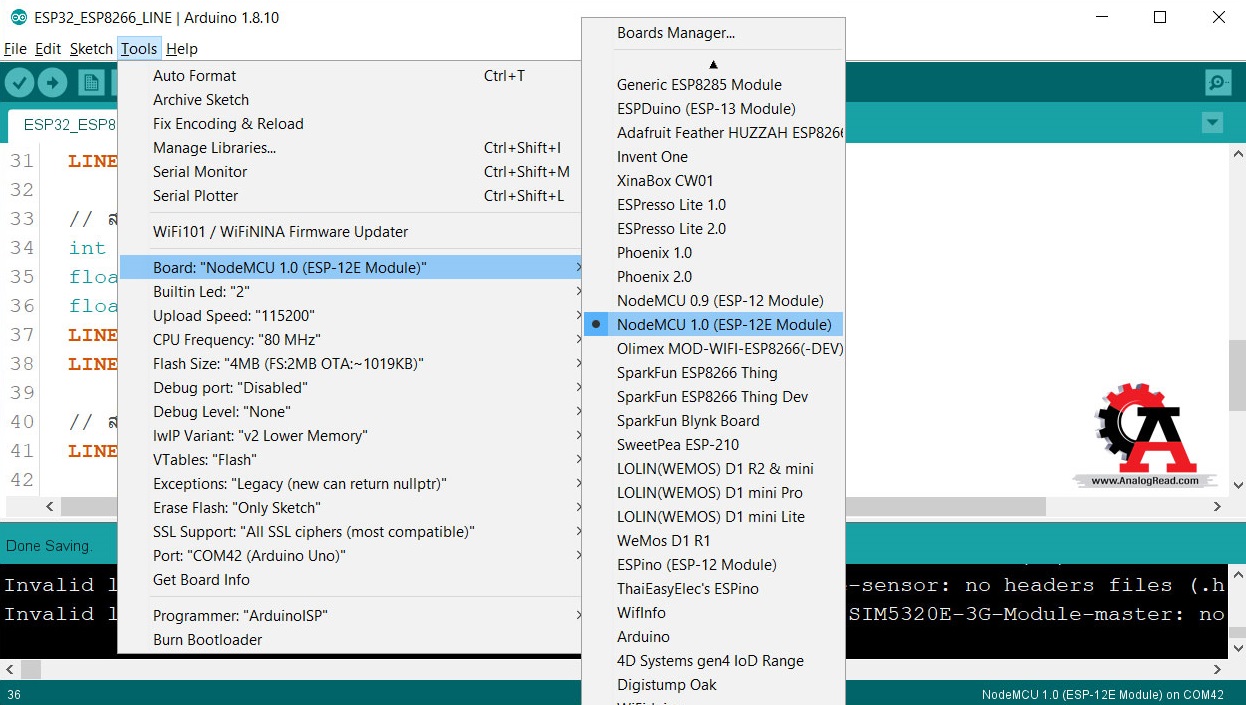1246x705 pixels.
Task: Open the Edit menu
Action: (48, 48)
